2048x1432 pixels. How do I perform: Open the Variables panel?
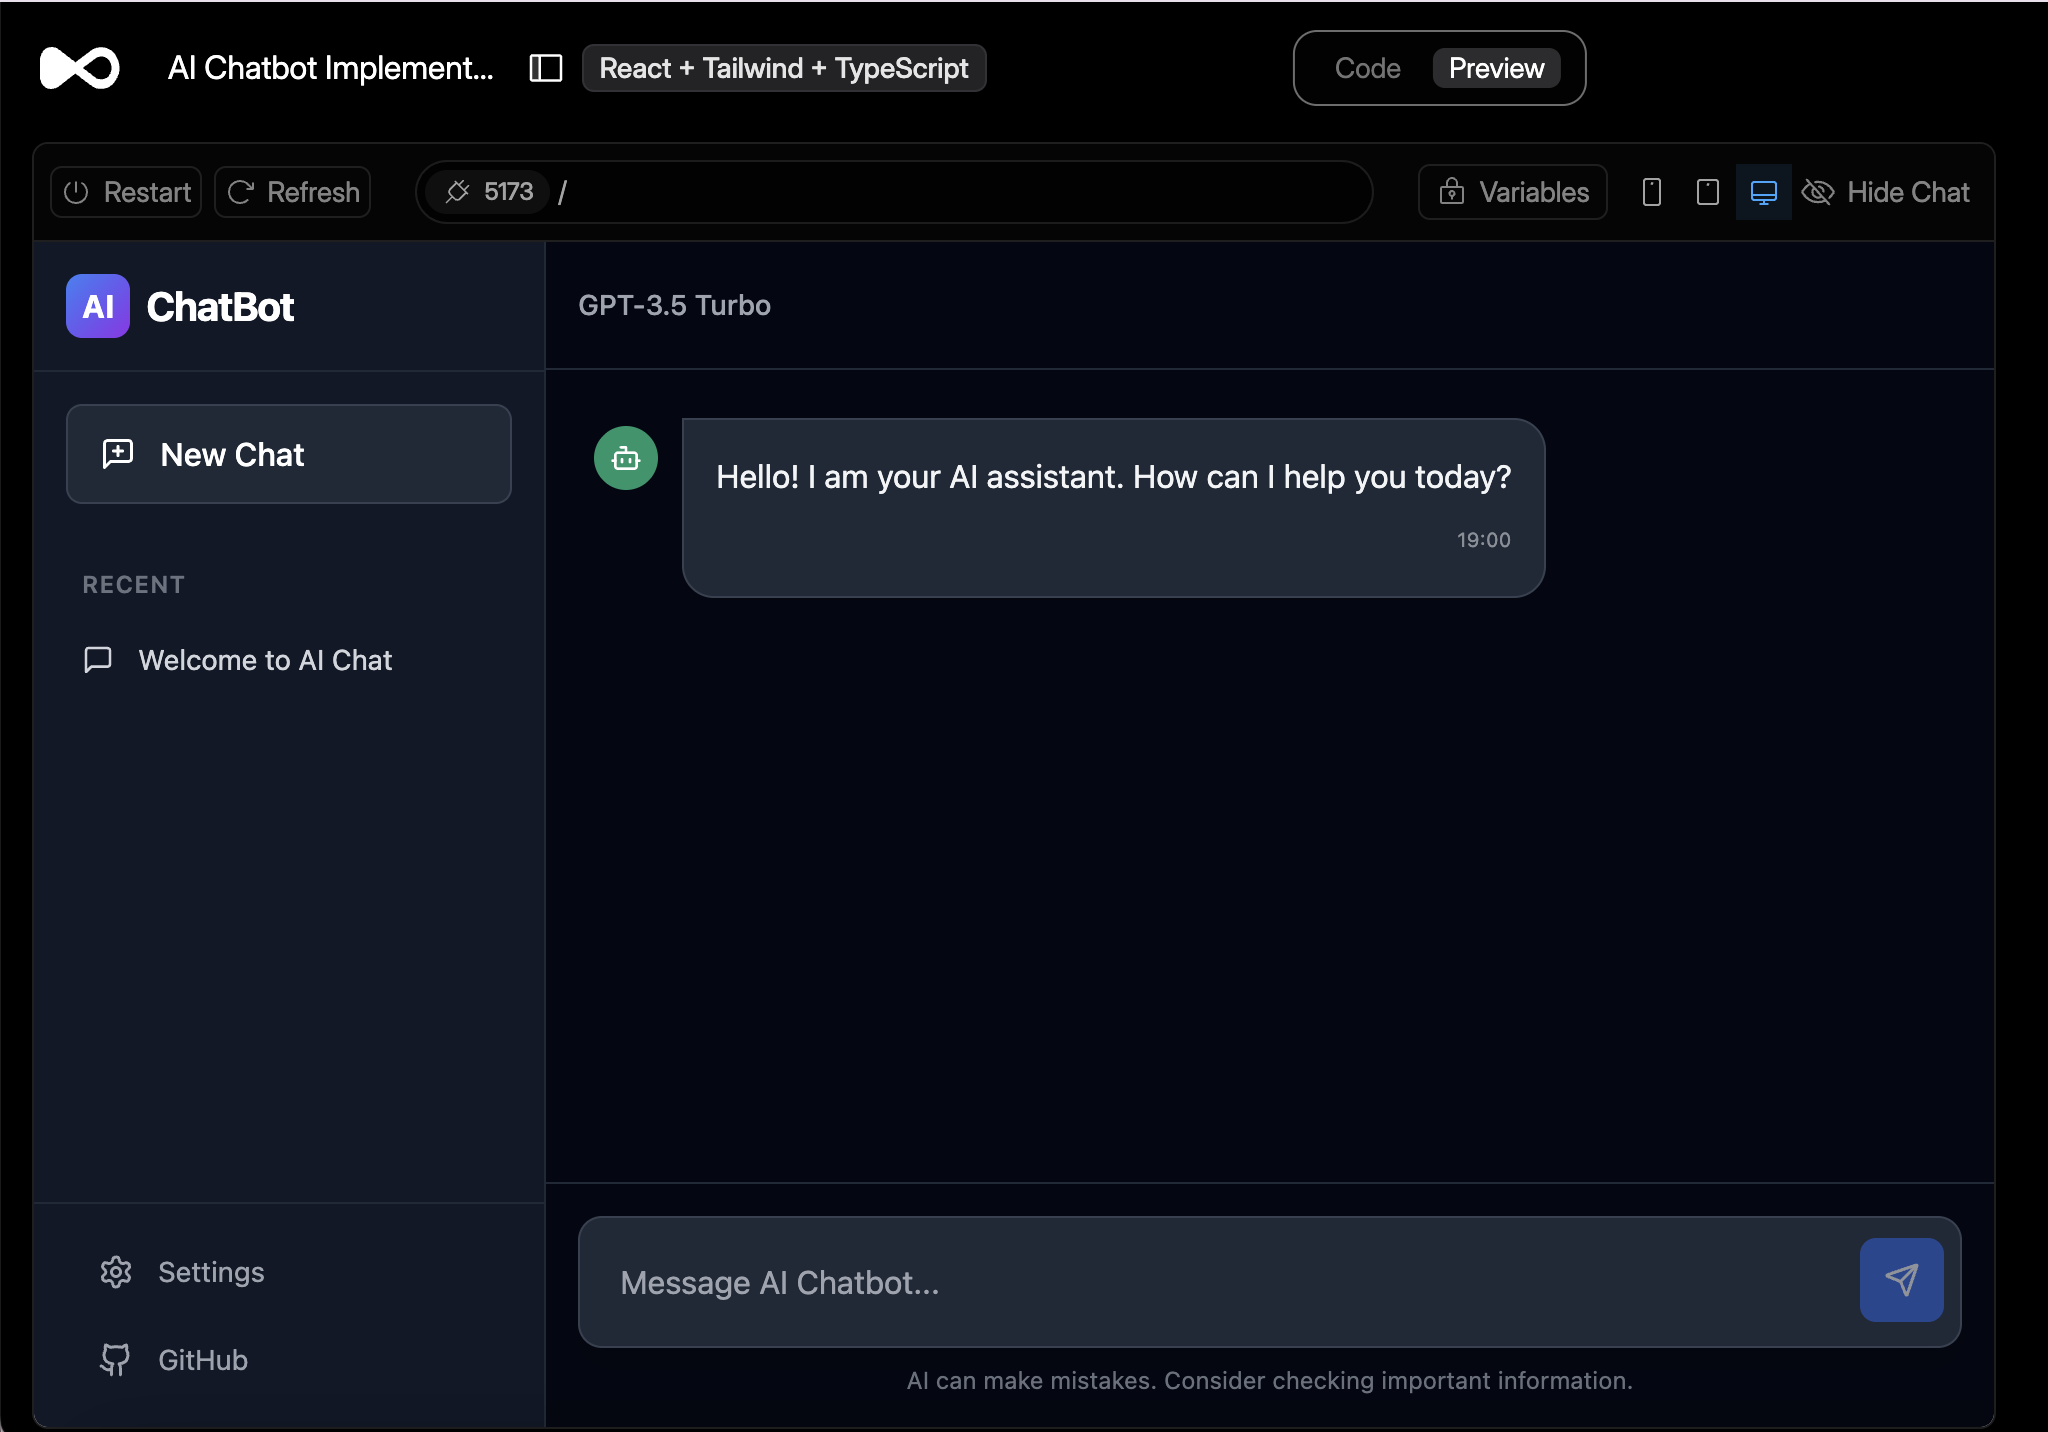1513,192
